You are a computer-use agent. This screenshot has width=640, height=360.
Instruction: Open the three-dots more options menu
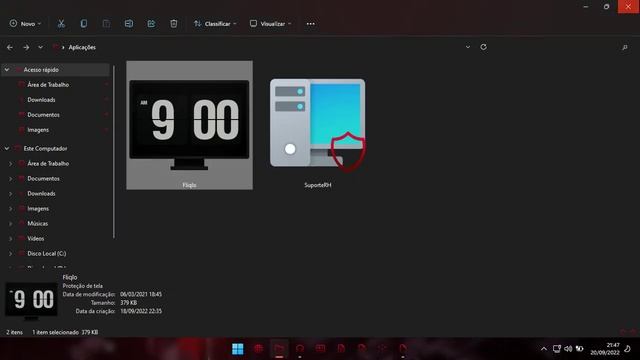pyautogui.click(x=311, y=24)
